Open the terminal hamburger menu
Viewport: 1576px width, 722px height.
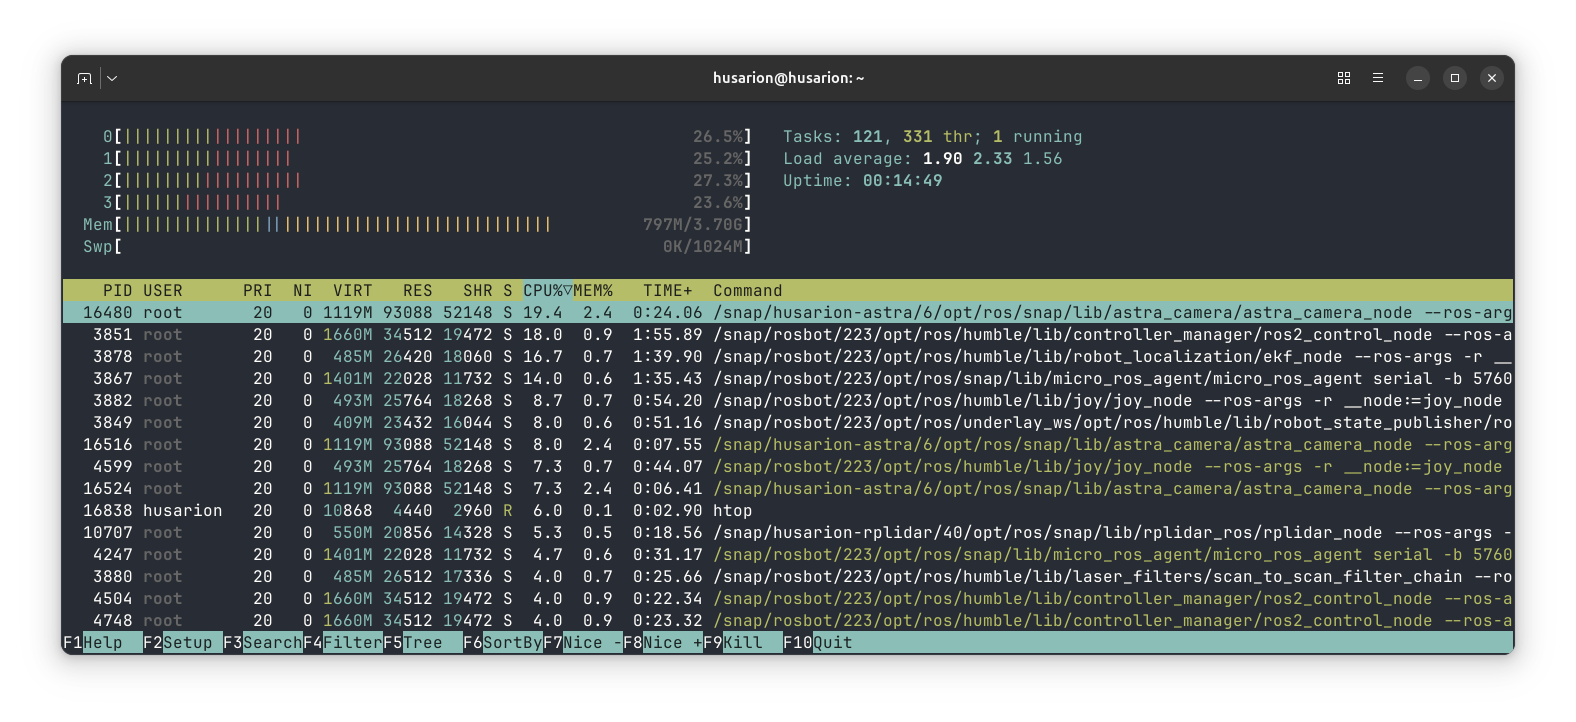point(1377,78)
